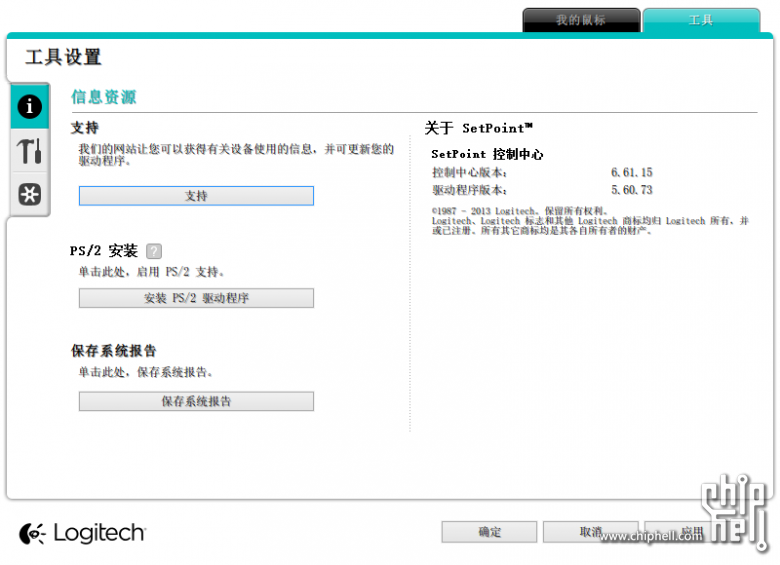Click the 保存系统报告 section heading

click(113, 351)
